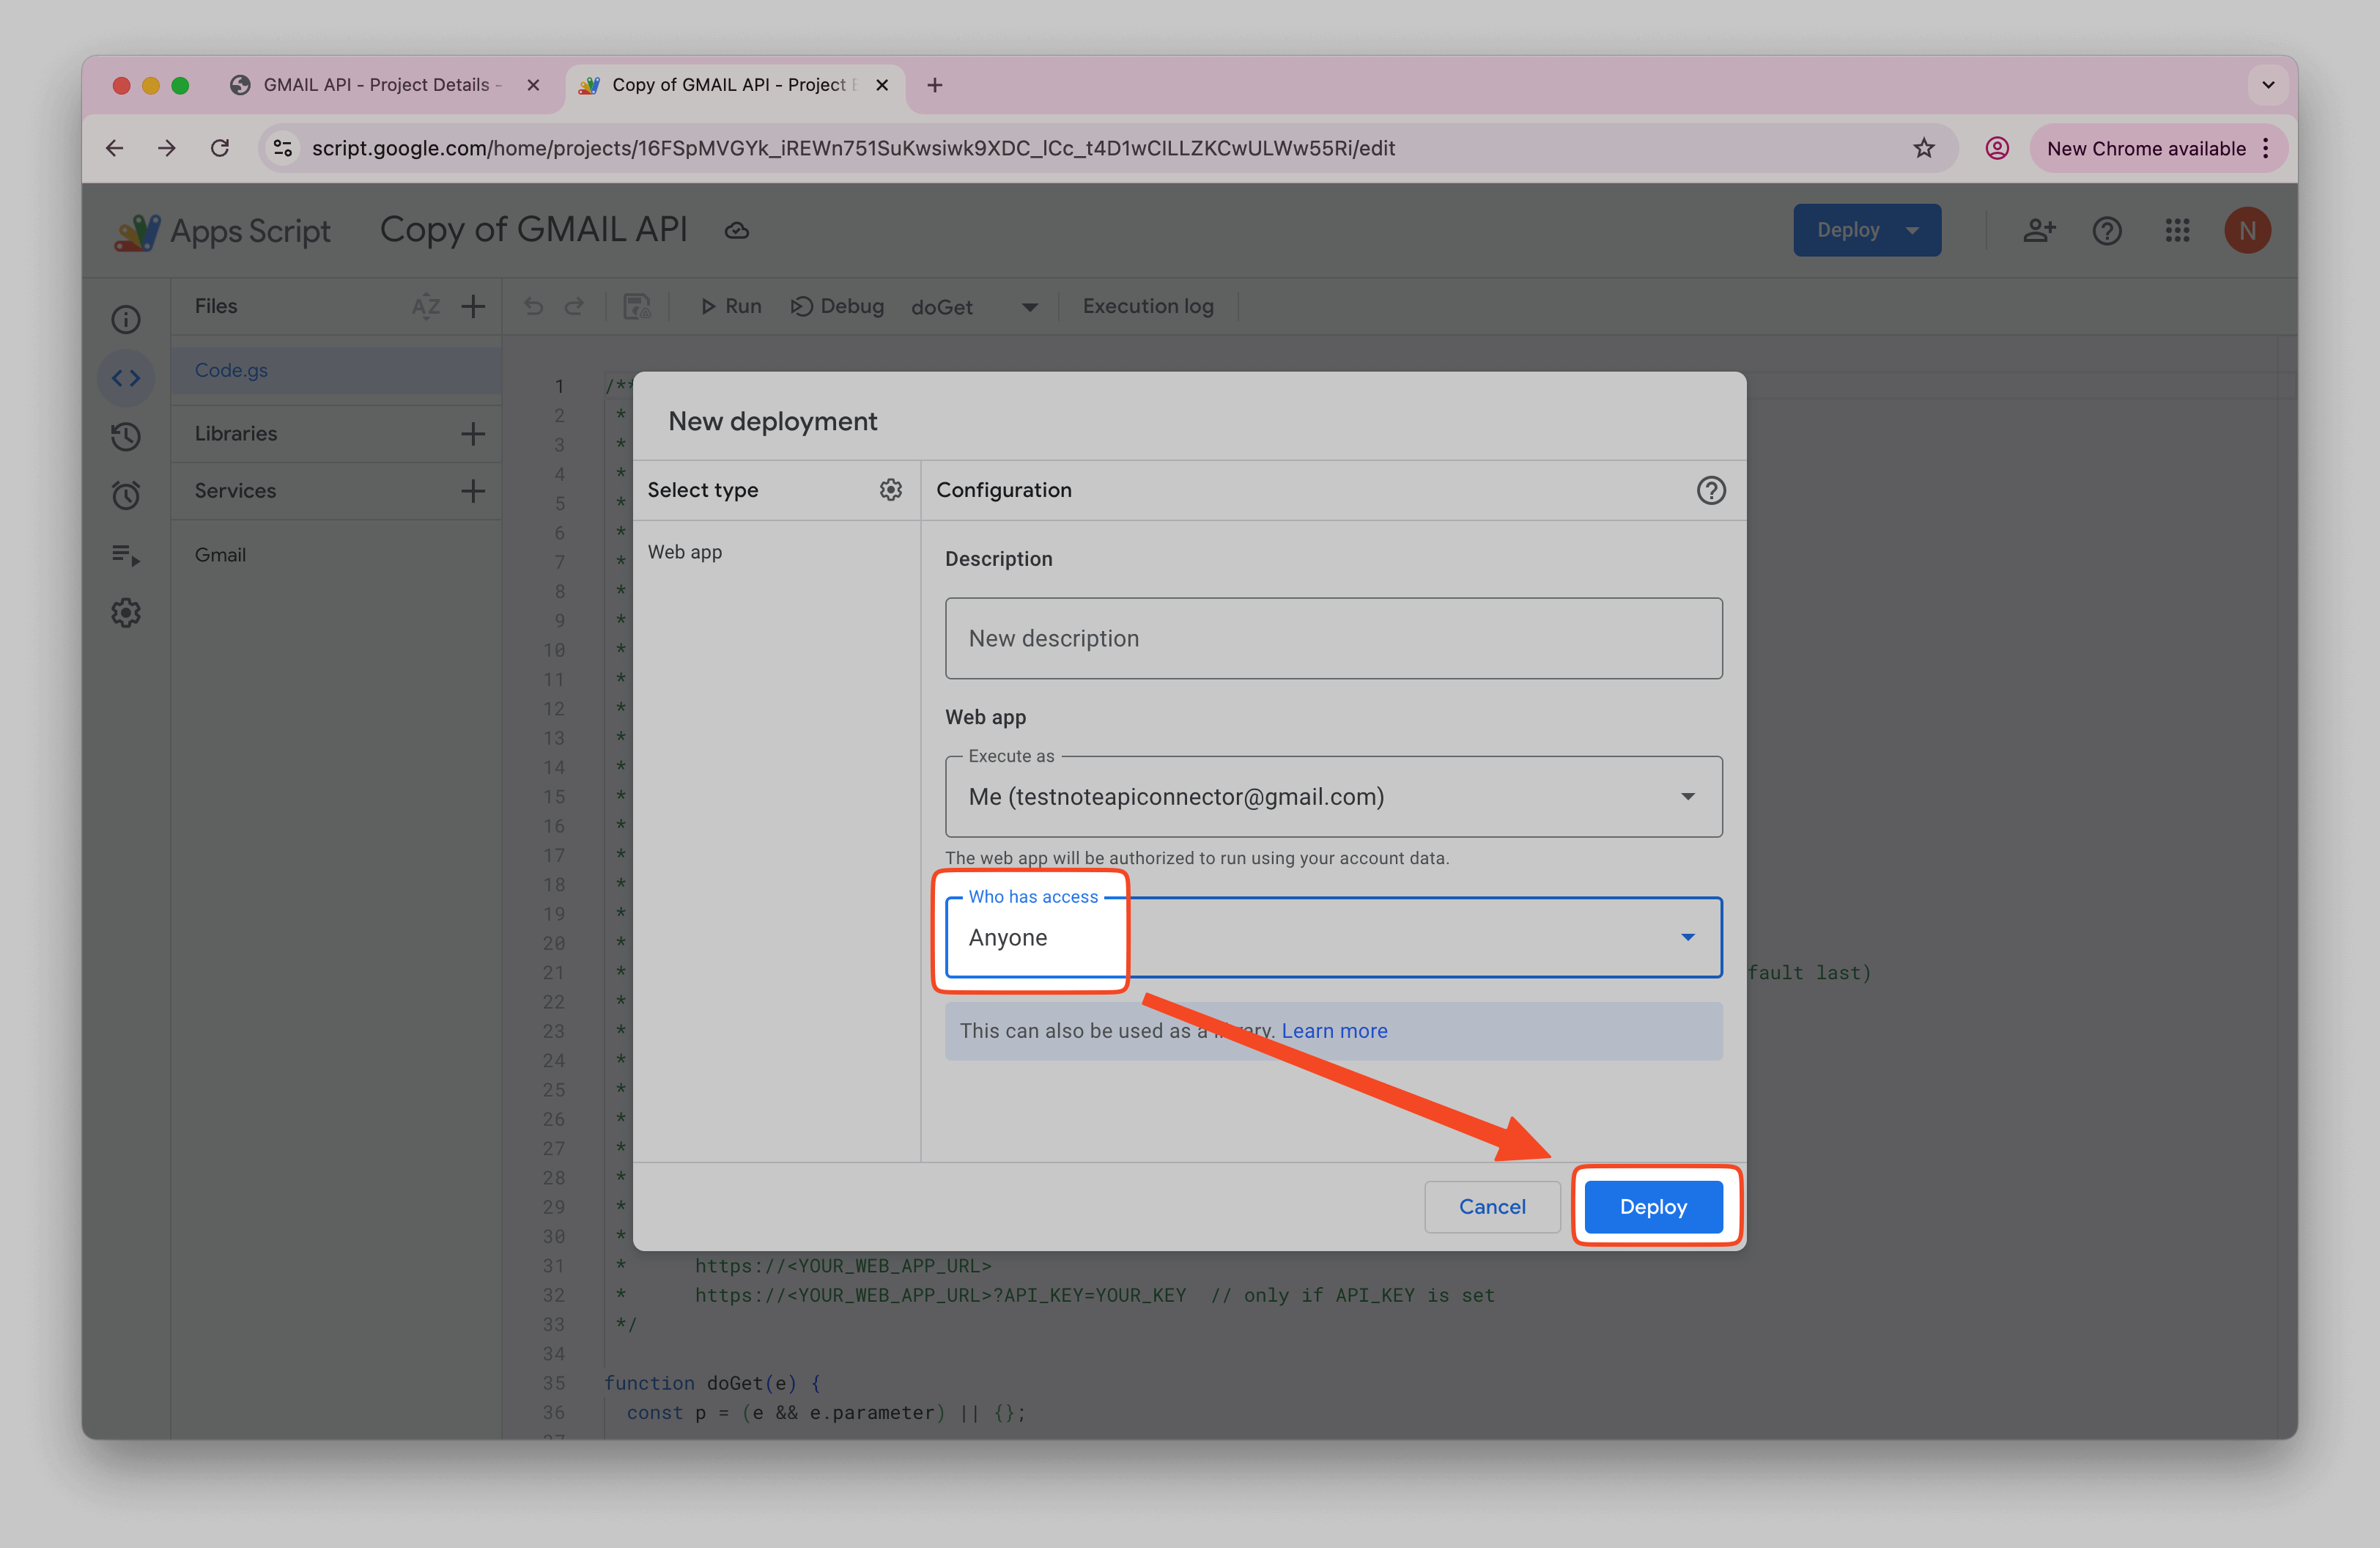Open the Executions list icon
Viewport: 2380px width, 1548px height.
[126, 554]
